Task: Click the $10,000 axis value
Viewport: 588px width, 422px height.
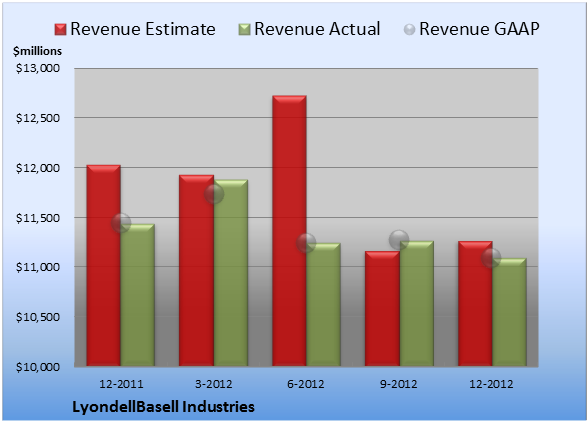Action: (38, 366)
